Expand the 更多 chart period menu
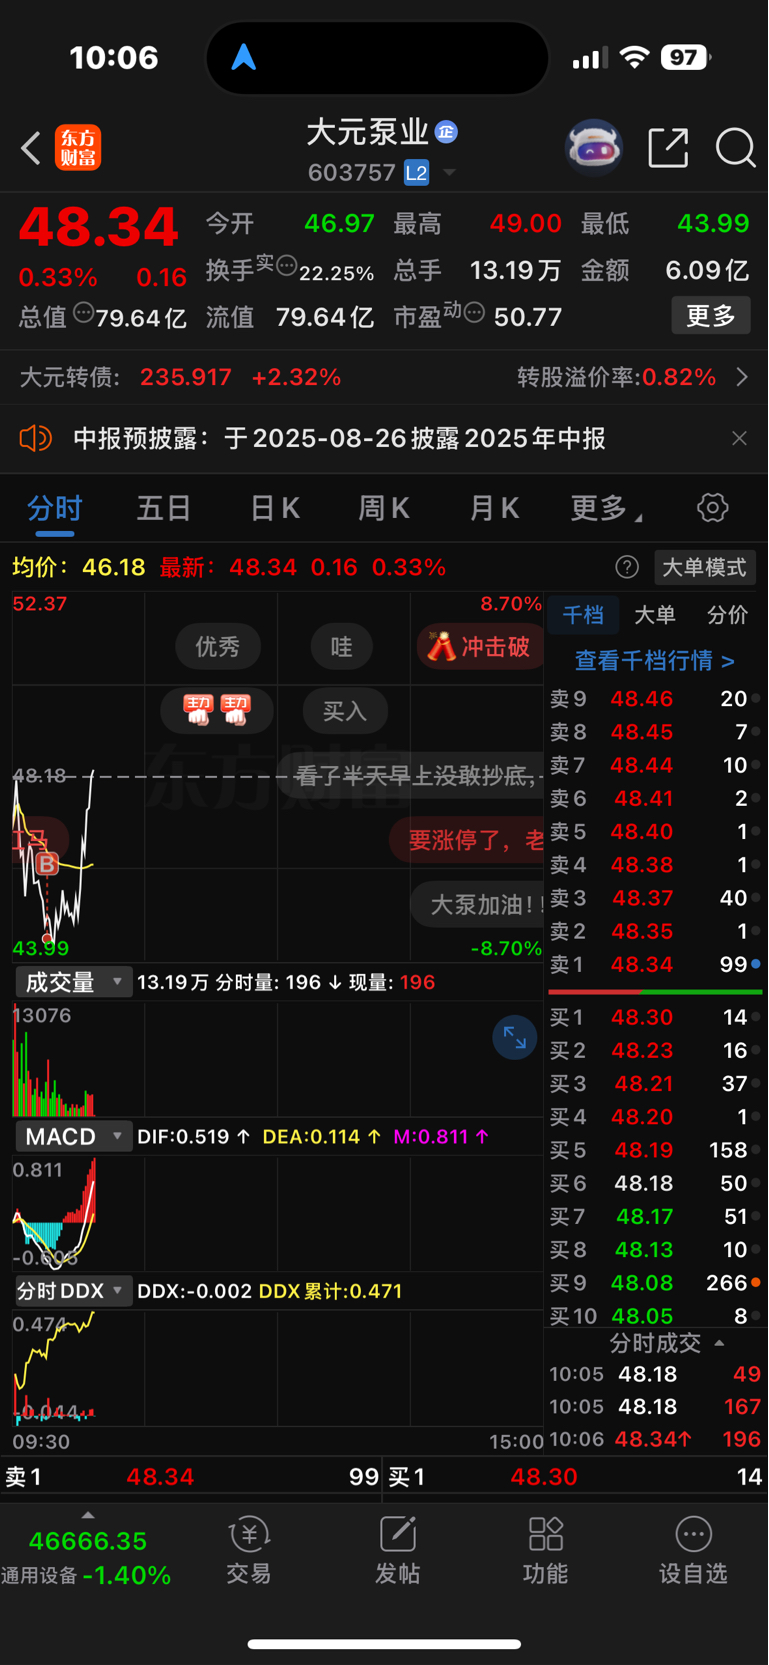 pos(606,508)
